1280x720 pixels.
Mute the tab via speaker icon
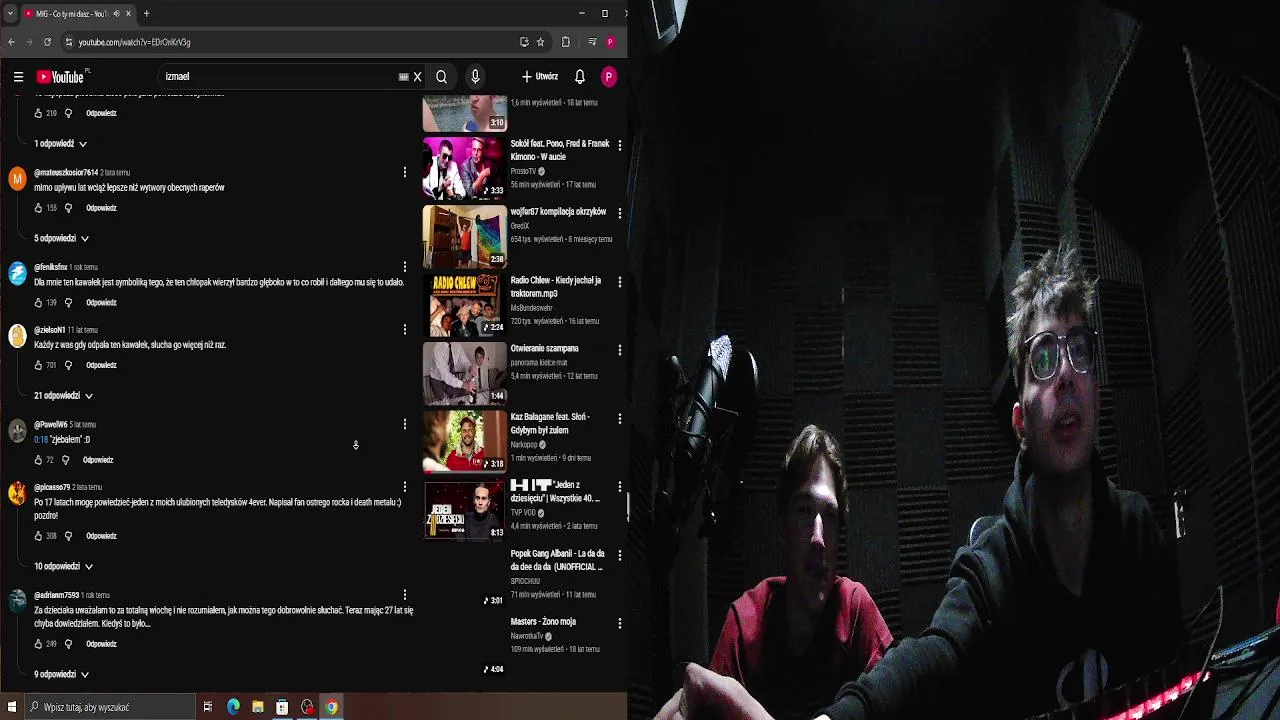(x=116, y=14)
